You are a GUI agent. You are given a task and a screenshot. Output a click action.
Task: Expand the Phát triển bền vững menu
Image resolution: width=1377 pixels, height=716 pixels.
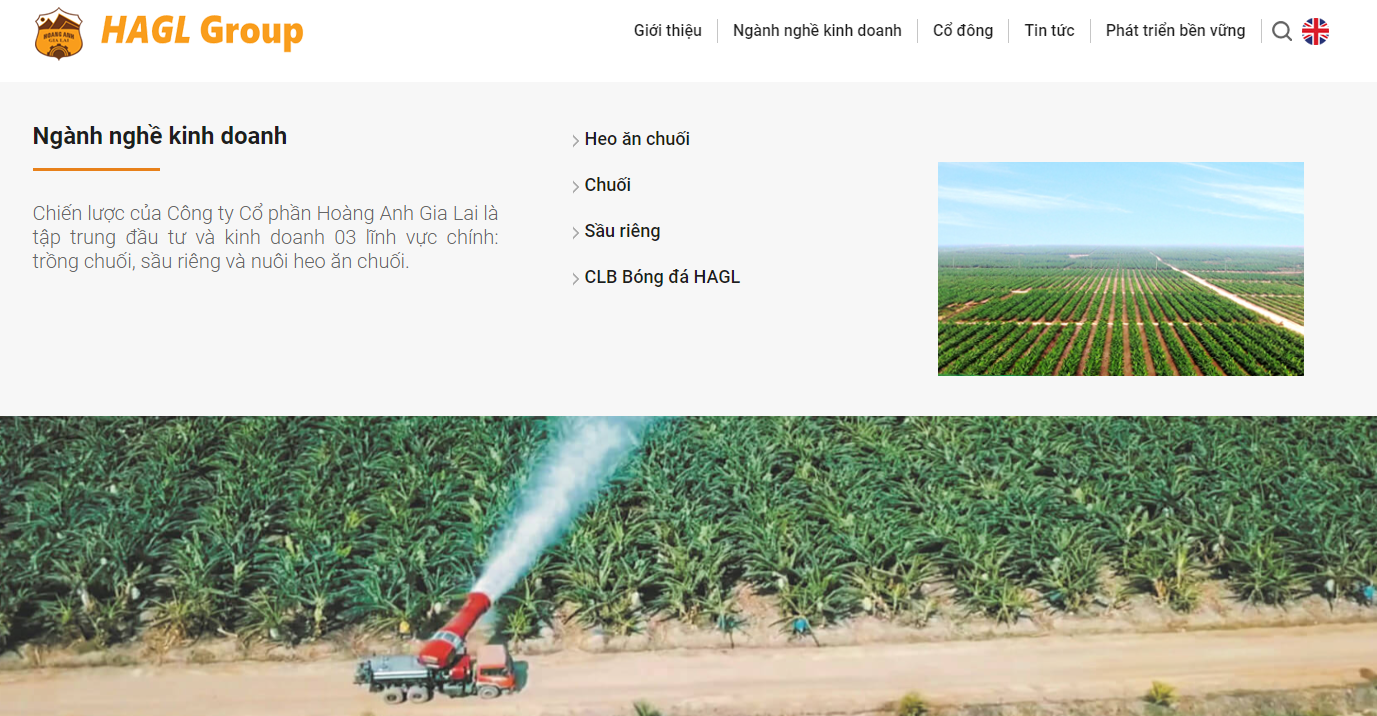click(x=1176, y=30)
